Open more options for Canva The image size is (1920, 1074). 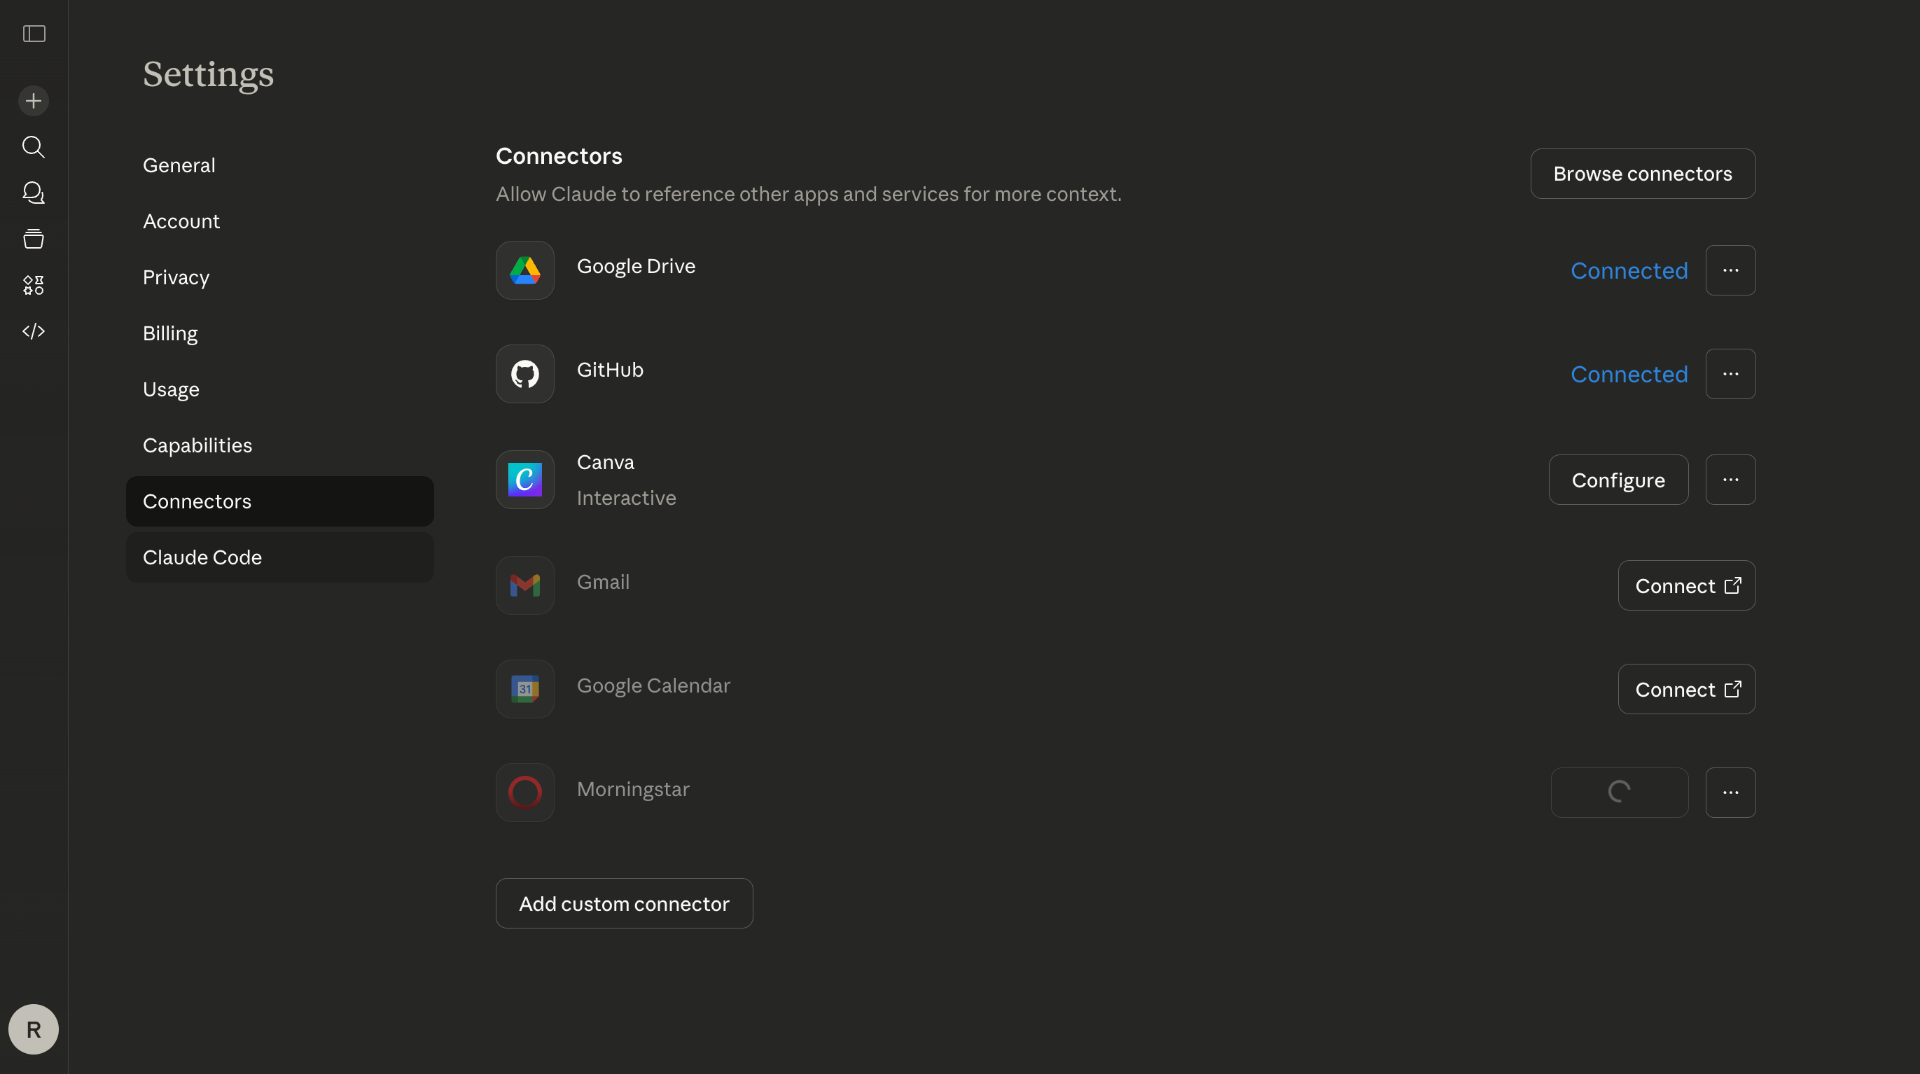pos(1731,480)
